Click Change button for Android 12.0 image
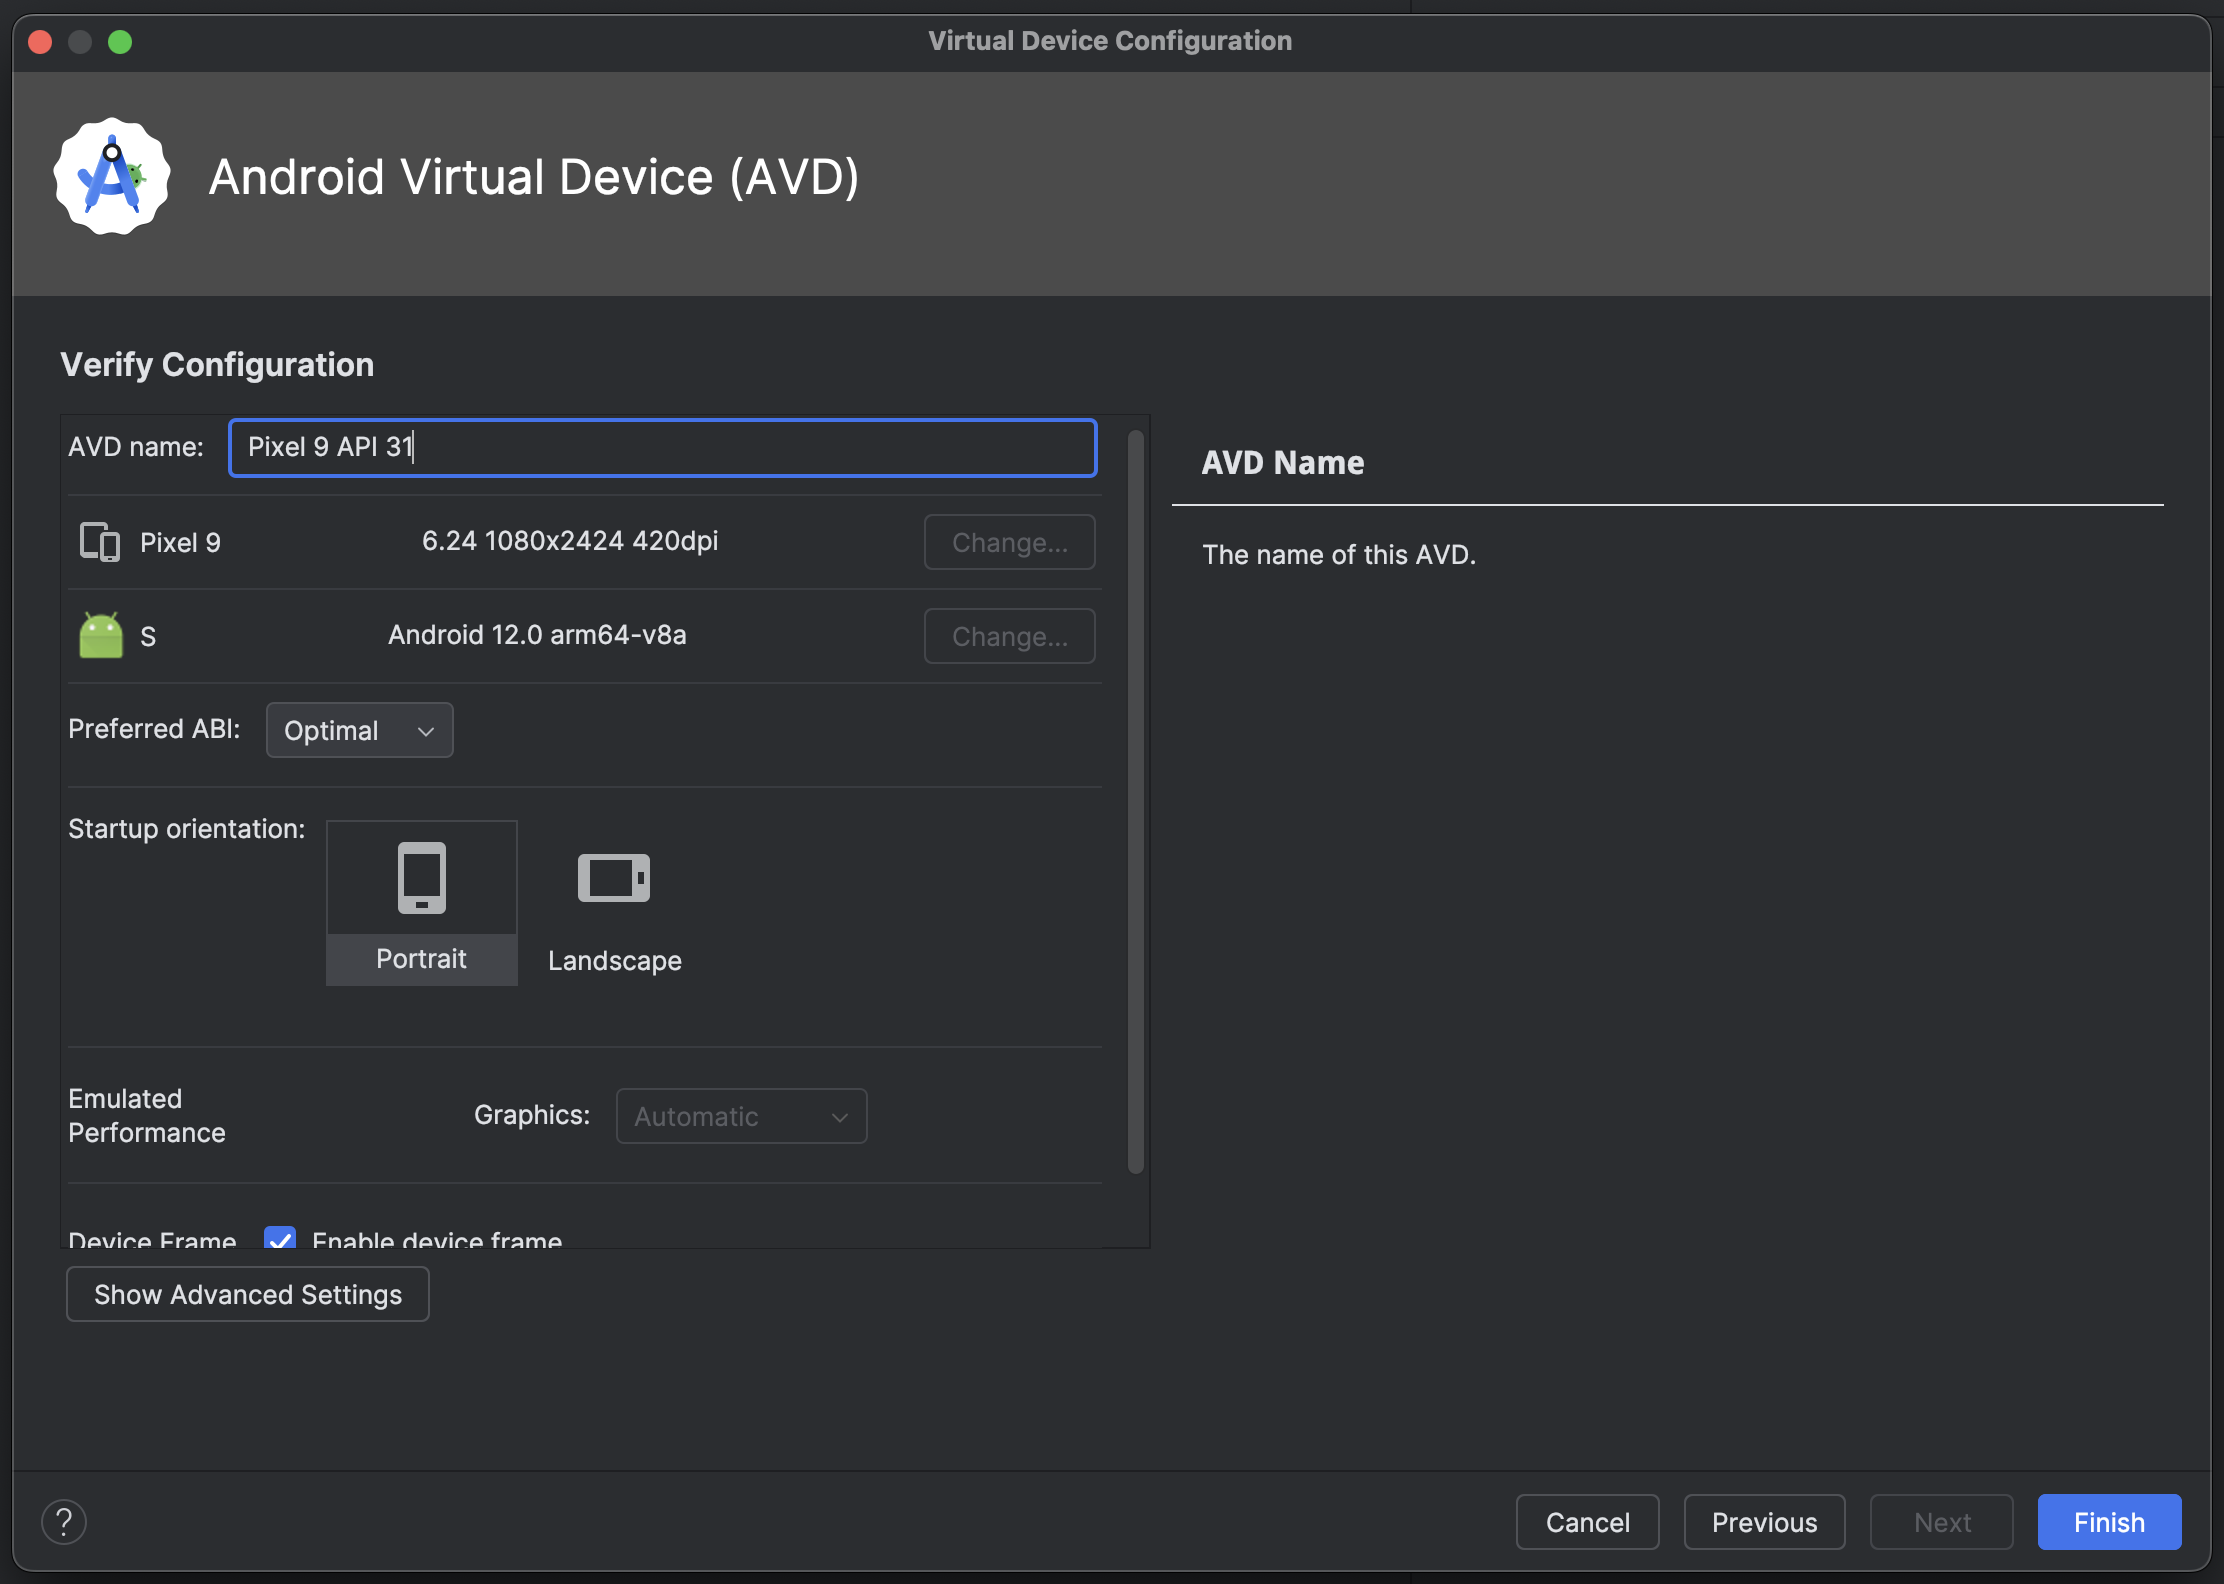2224x1584 pixels. pos(1010,636)
